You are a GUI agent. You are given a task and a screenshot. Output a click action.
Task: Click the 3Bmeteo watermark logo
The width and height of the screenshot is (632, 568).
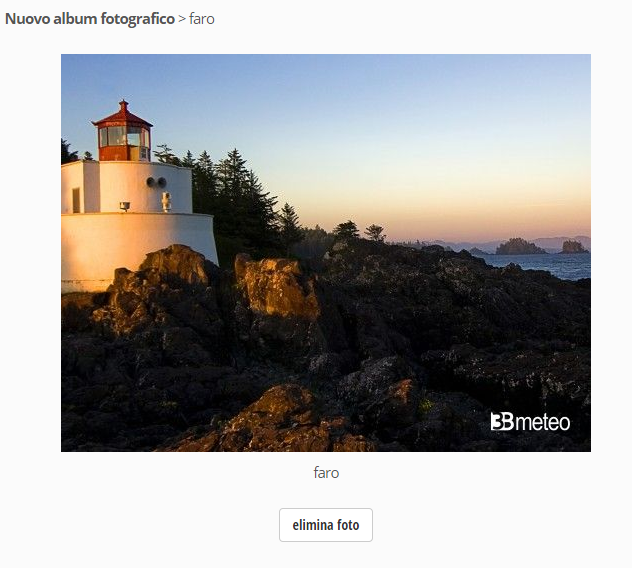pyautogui.click(x=530, y=422)
